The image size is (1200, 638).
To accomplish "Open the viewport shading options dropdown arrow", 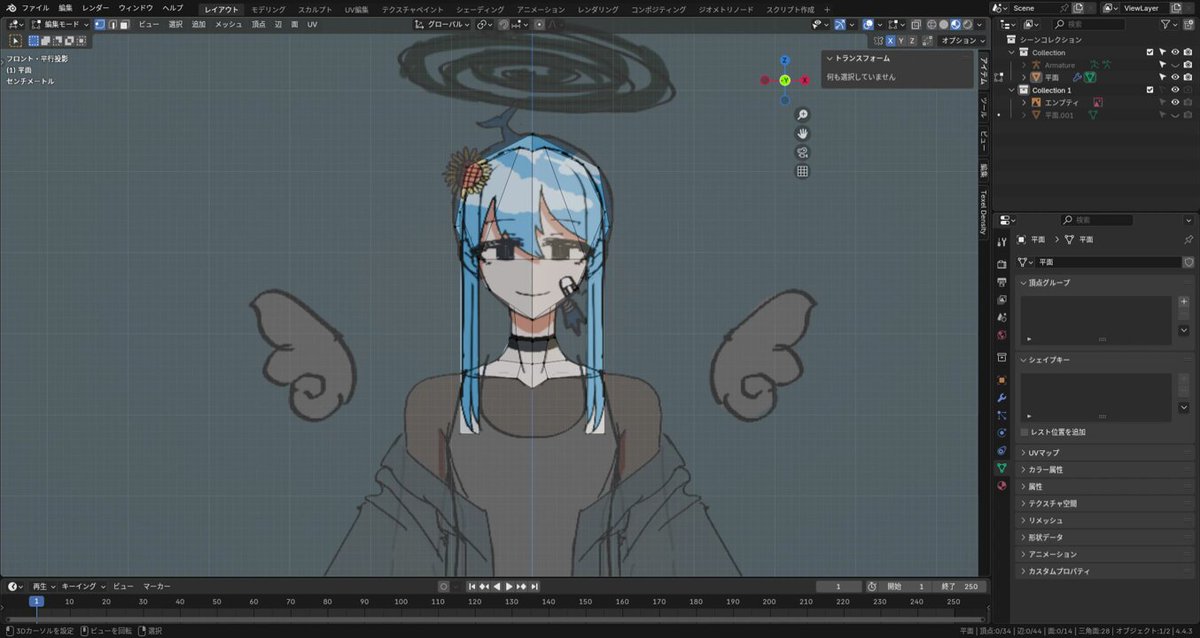I will pos(979,24).
